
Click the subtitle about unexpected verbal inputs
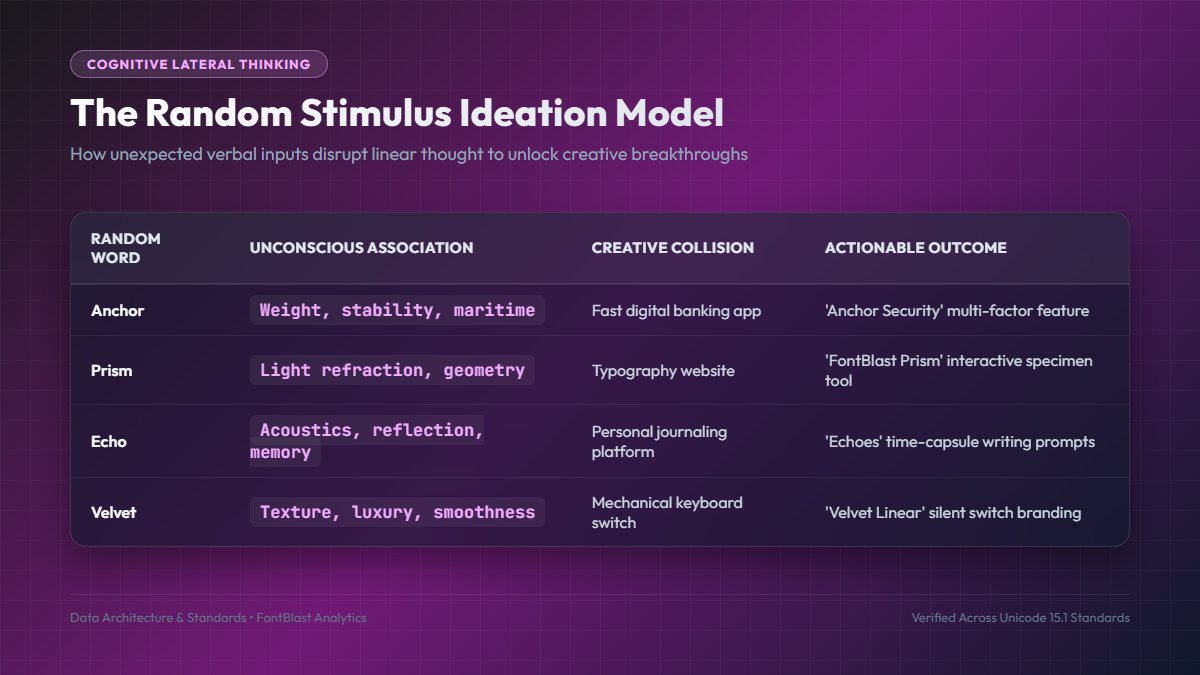click(409, 155)
